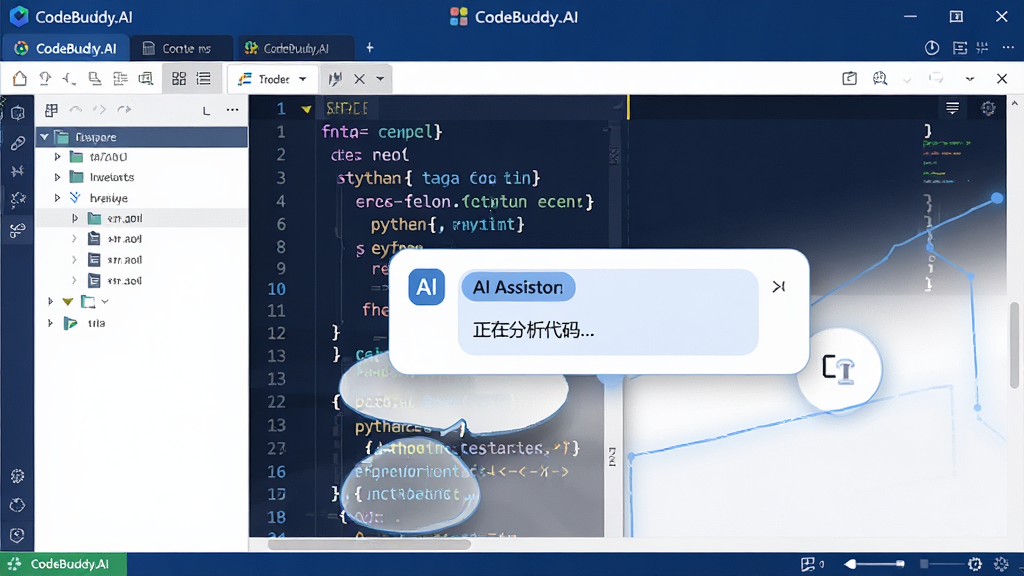Click the layout panel icon in tab bar
Screen dimensions: 1024x576
point(960,48)
